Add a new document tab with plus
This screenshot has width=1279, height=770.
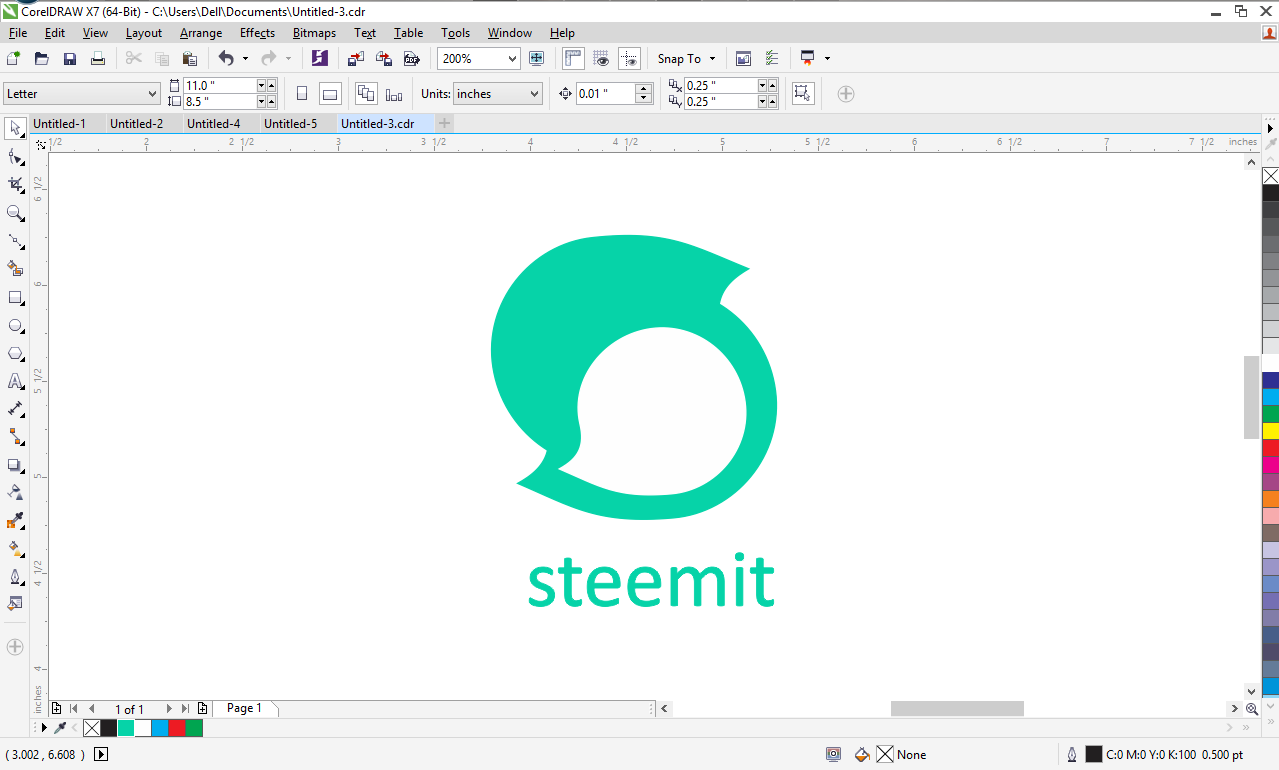coord(445,124)
